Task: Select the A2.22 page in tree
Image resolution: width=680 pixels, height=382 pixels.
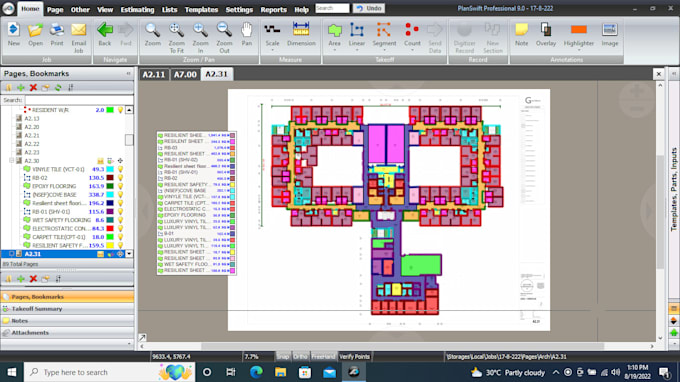Action: click(32, 144)
